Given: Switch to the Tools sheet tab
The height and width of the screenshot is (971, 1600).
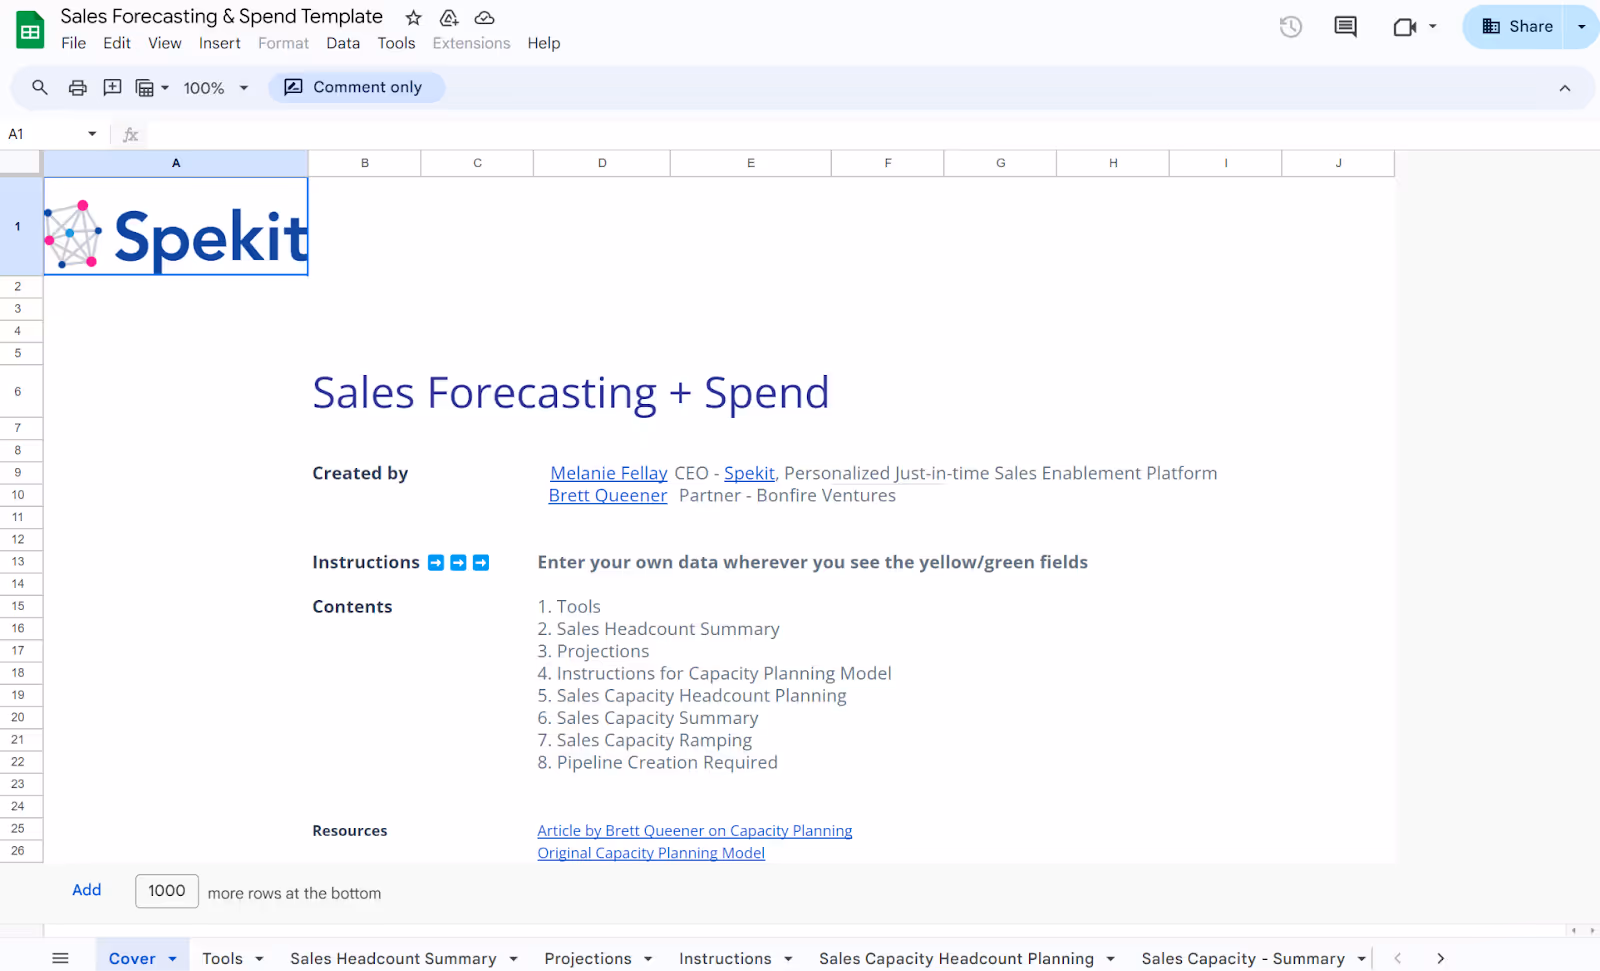Looking at the screenshot, I should pyautogui.click(x=222, y=958).
